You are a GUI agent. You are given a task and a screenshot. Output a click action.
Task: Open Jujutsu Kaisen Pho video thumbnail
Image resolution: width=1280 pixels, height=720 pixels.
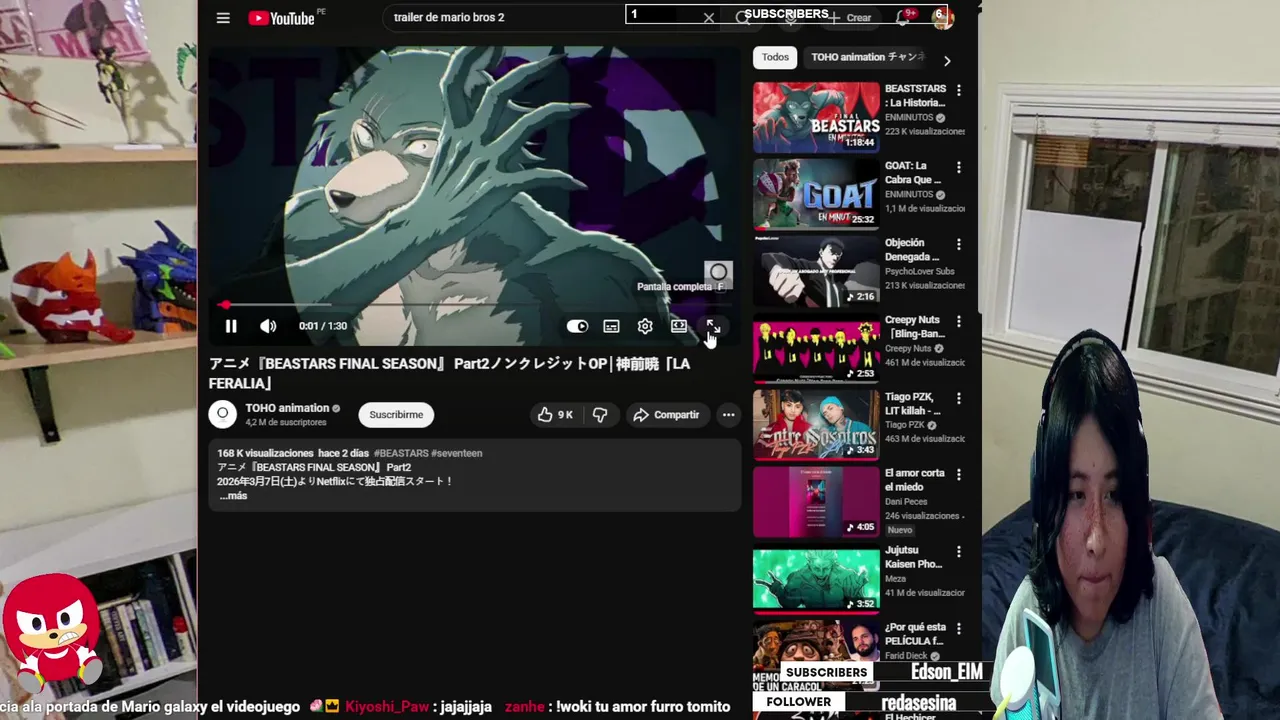click(x=816, y=579)
